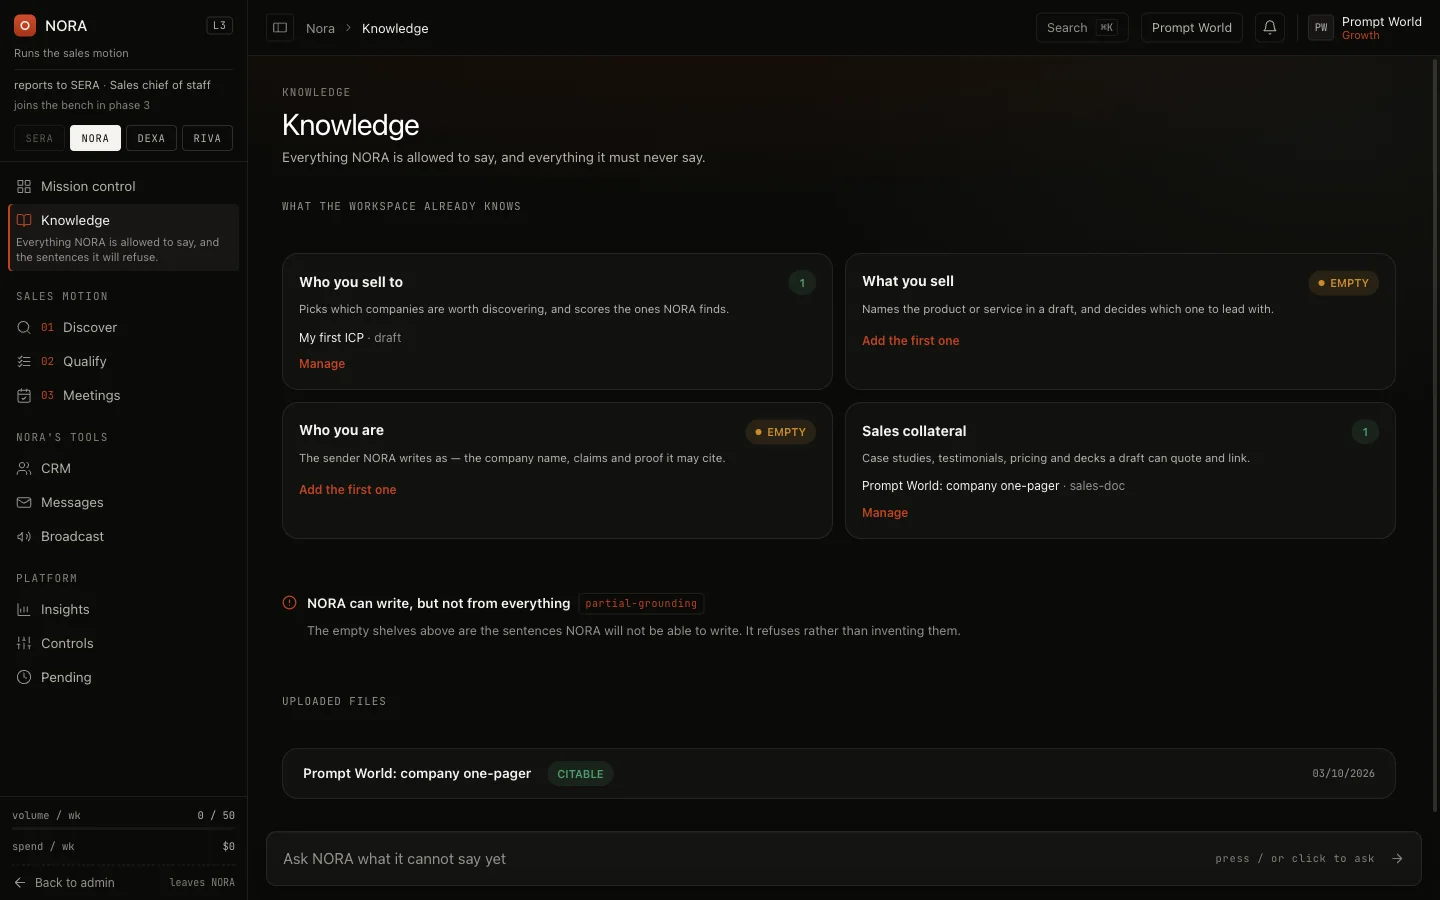Click the partial-grounding warning icon
Screen dimensions: 1440x900
pos(290,603)
